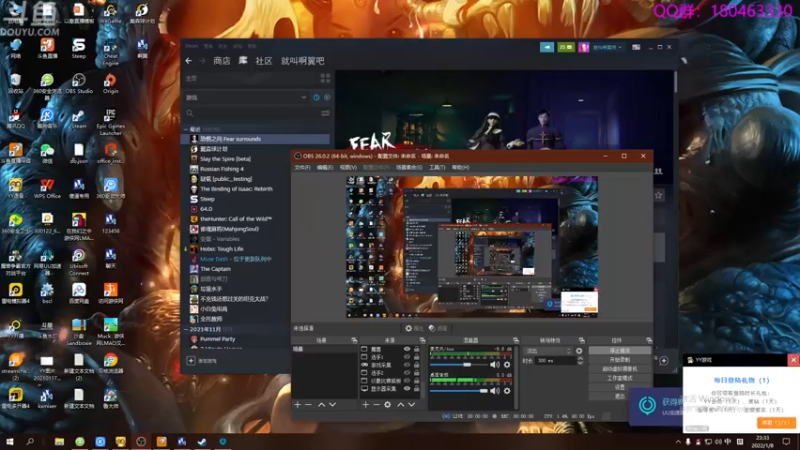The width and height of the screenshot is (800, 450).
Task: Click 添加游戏 at bottom of Steam library
Action: pos(202,361)
